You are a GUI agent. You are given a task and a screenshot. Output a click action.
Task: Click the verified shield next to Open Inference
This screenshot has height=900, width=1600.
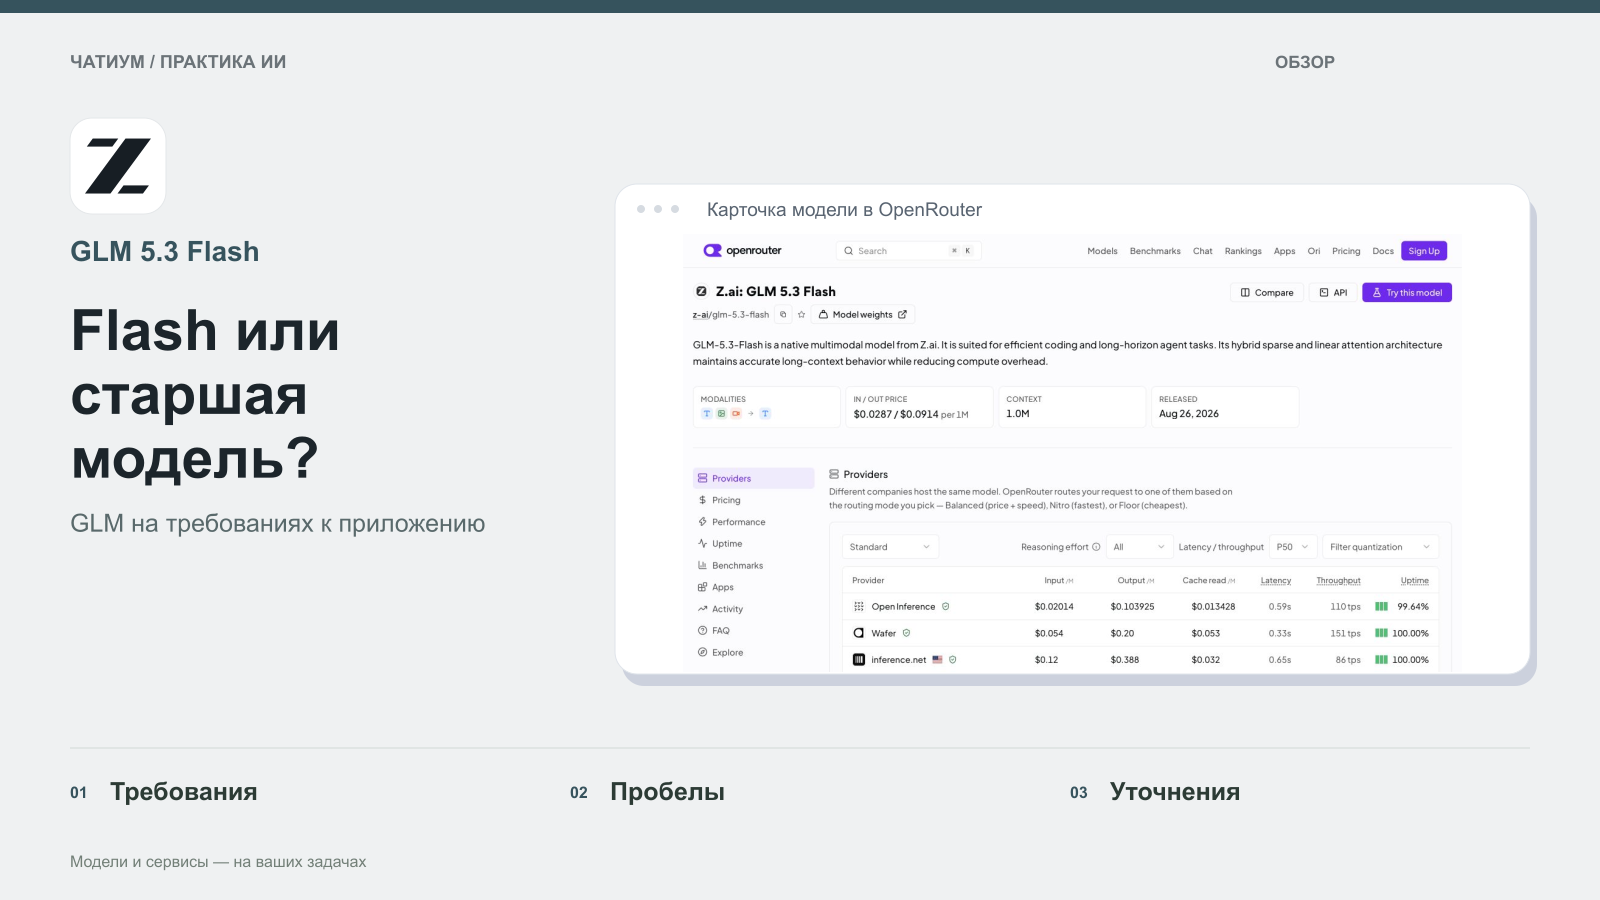click(x=946, y=607)
